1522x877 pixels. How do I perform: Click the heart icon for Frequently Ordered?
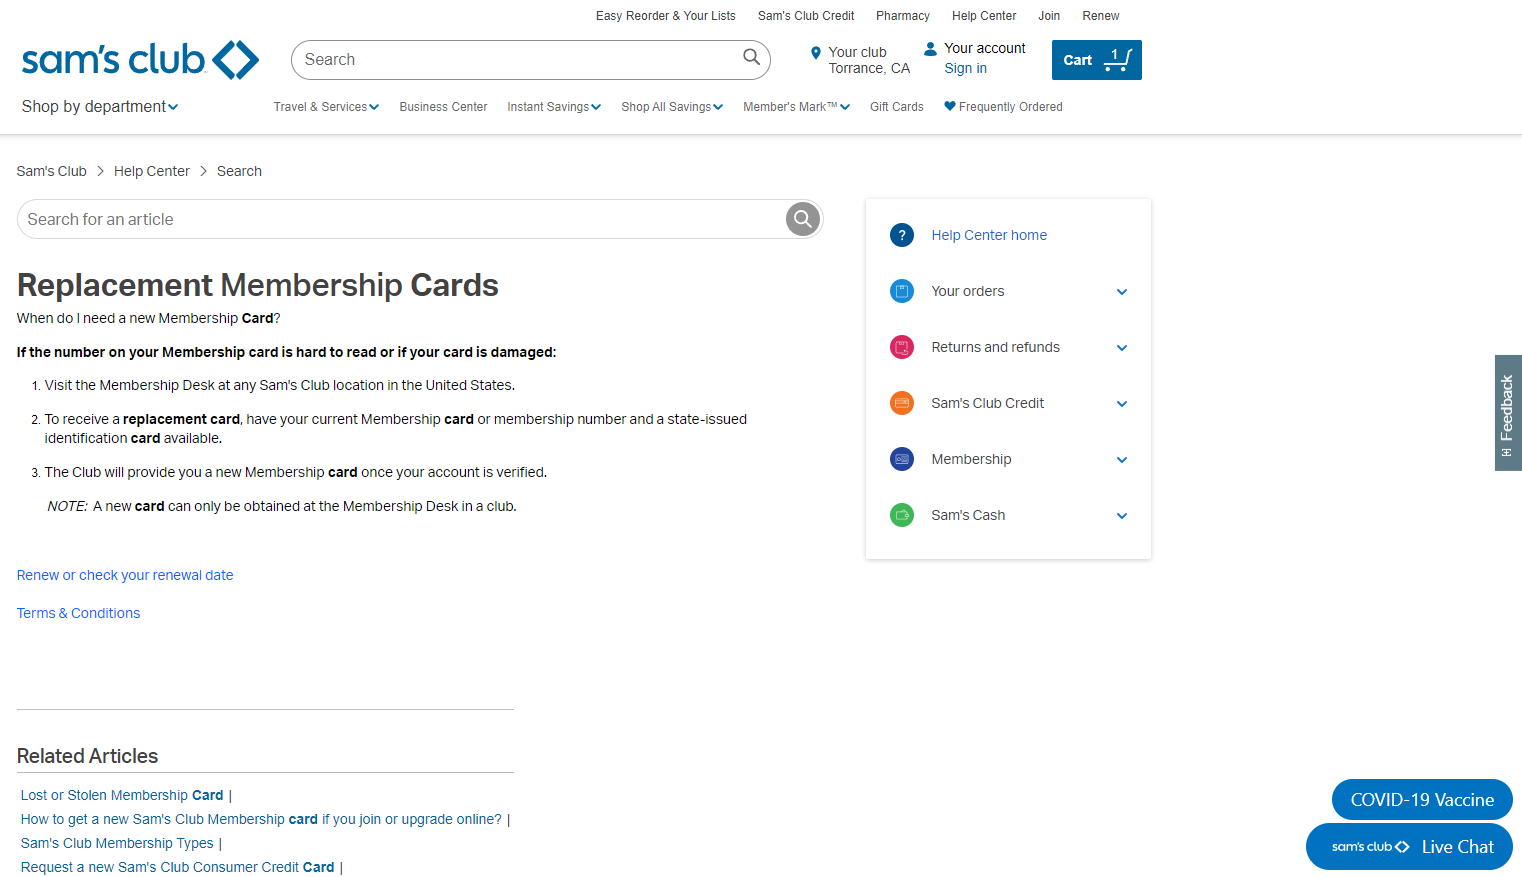point(950,106)
